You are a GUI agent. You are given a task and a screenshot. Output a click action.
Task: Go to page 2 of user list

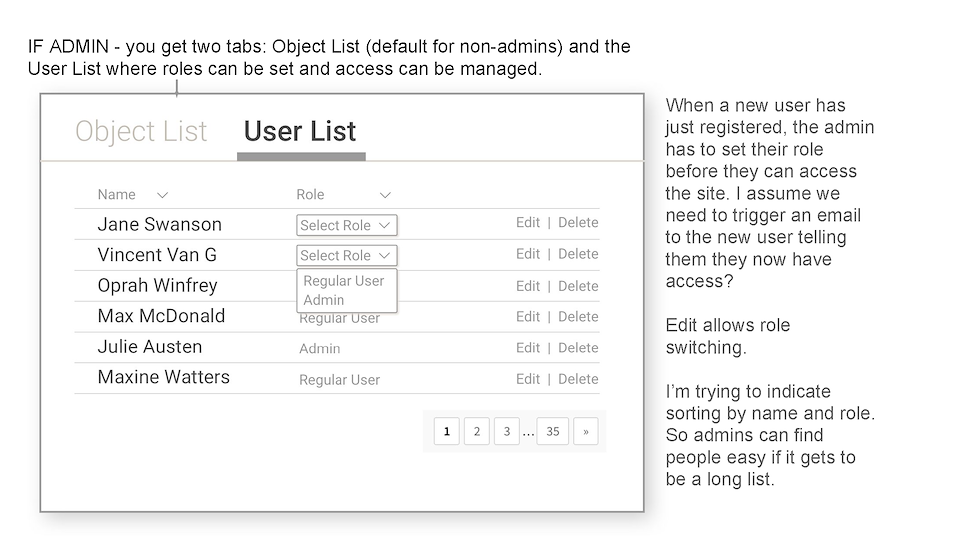[x=477, y=432]
